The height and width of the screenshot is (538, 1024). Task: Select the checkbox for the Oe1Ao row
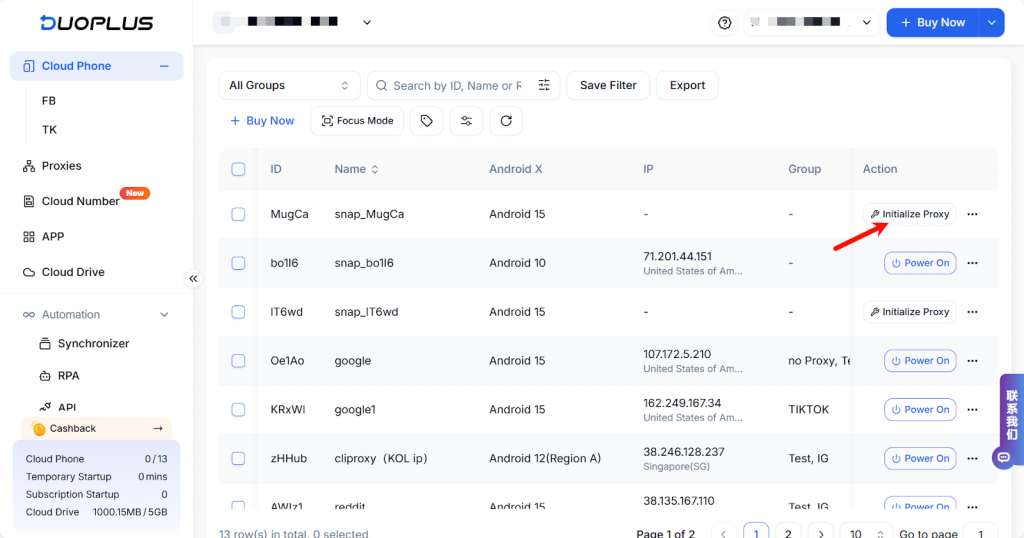pos(238,361)
